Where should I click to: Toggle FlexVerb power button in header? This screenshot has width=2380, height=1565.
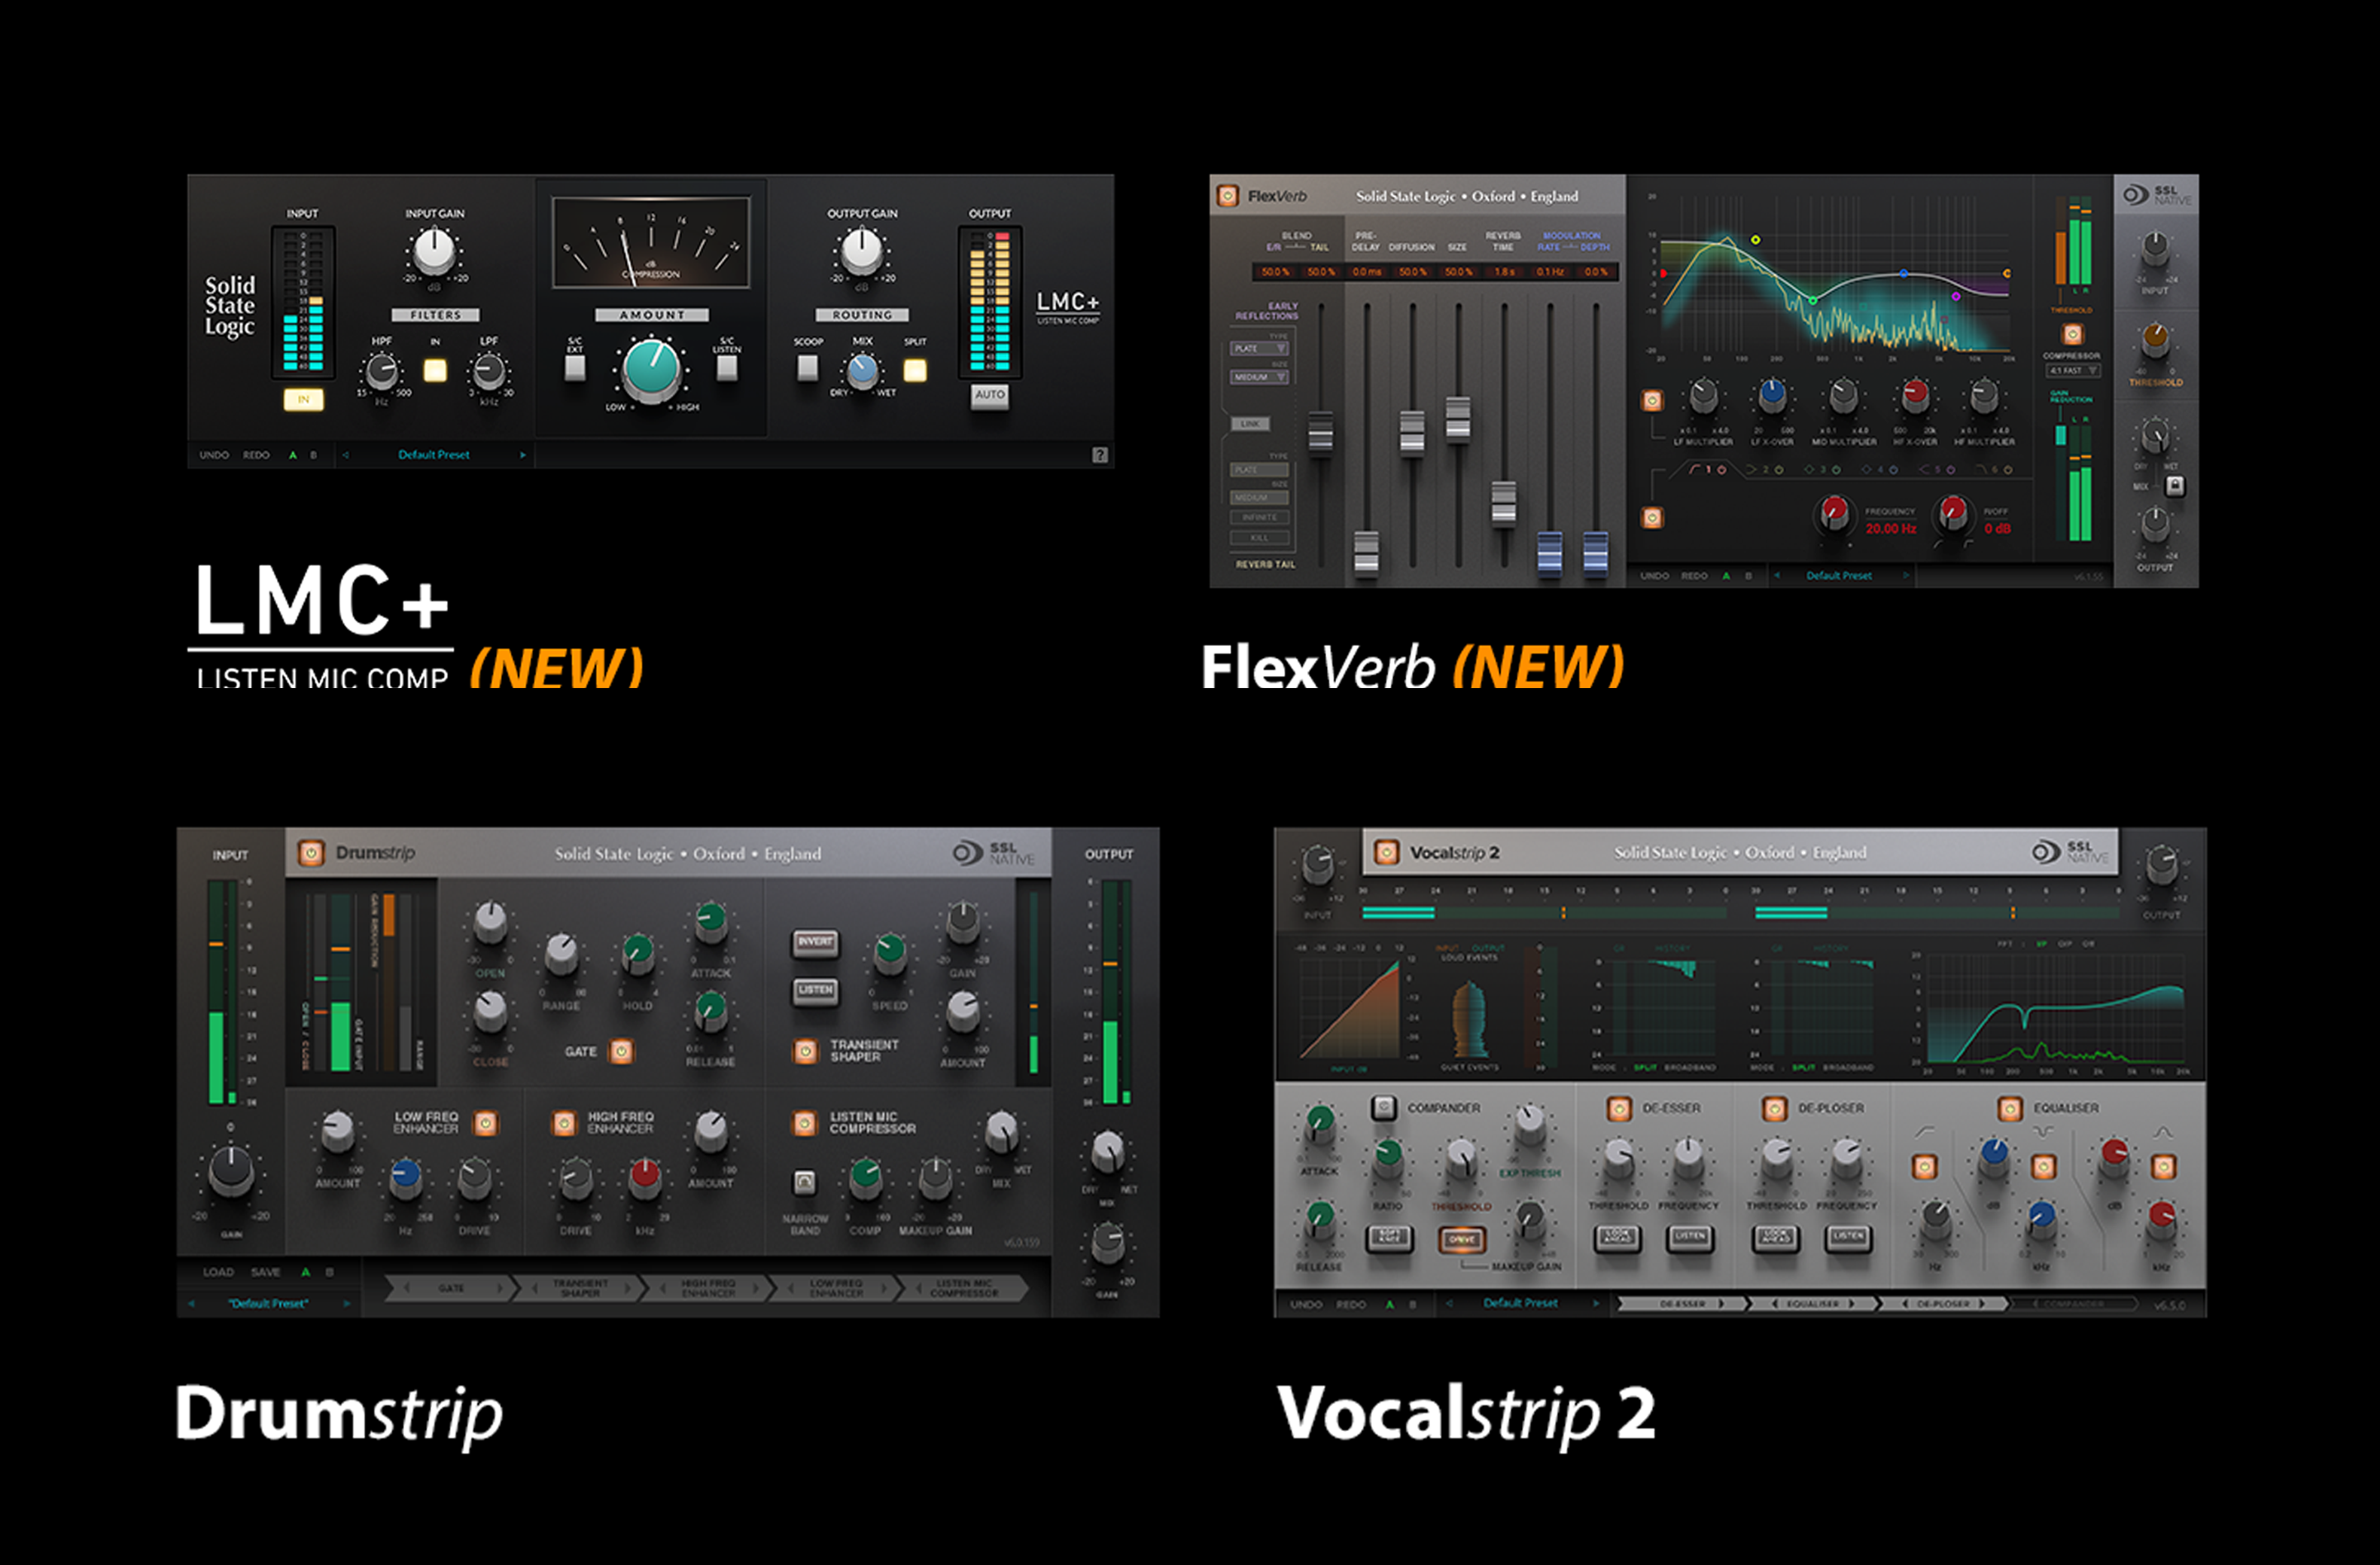(1228, 196)
